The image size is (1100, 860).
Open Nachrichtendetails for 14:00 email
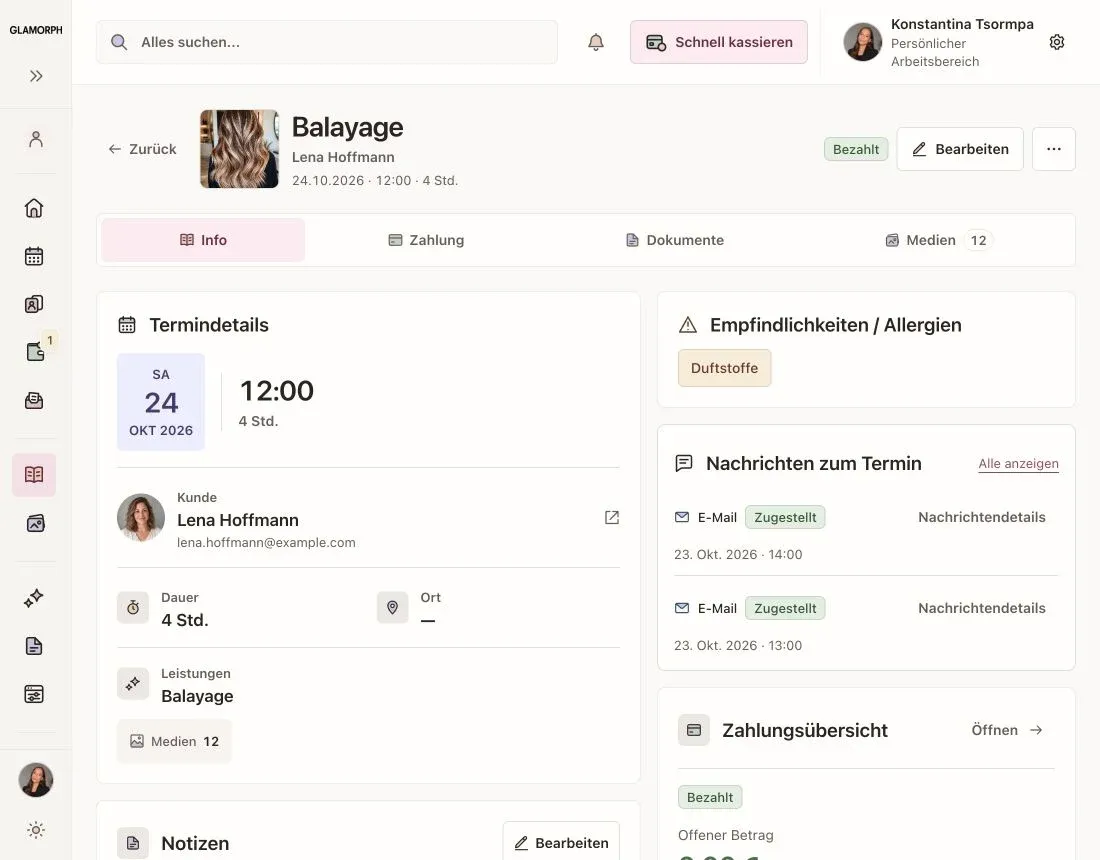click(981, 517)
